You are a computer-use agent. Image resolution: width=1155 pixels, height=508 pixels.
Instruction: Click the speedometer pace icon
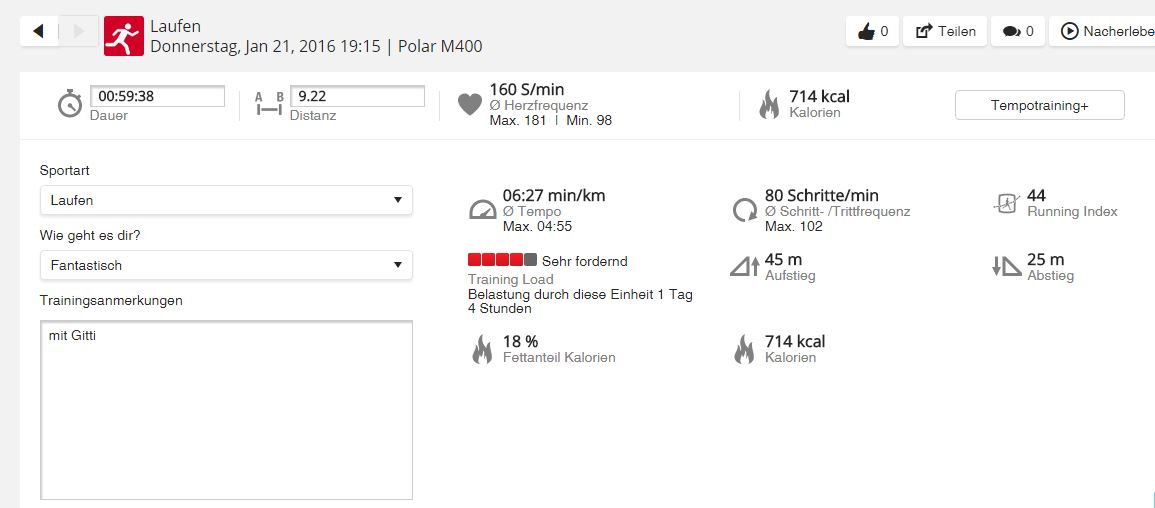point(482,210)
